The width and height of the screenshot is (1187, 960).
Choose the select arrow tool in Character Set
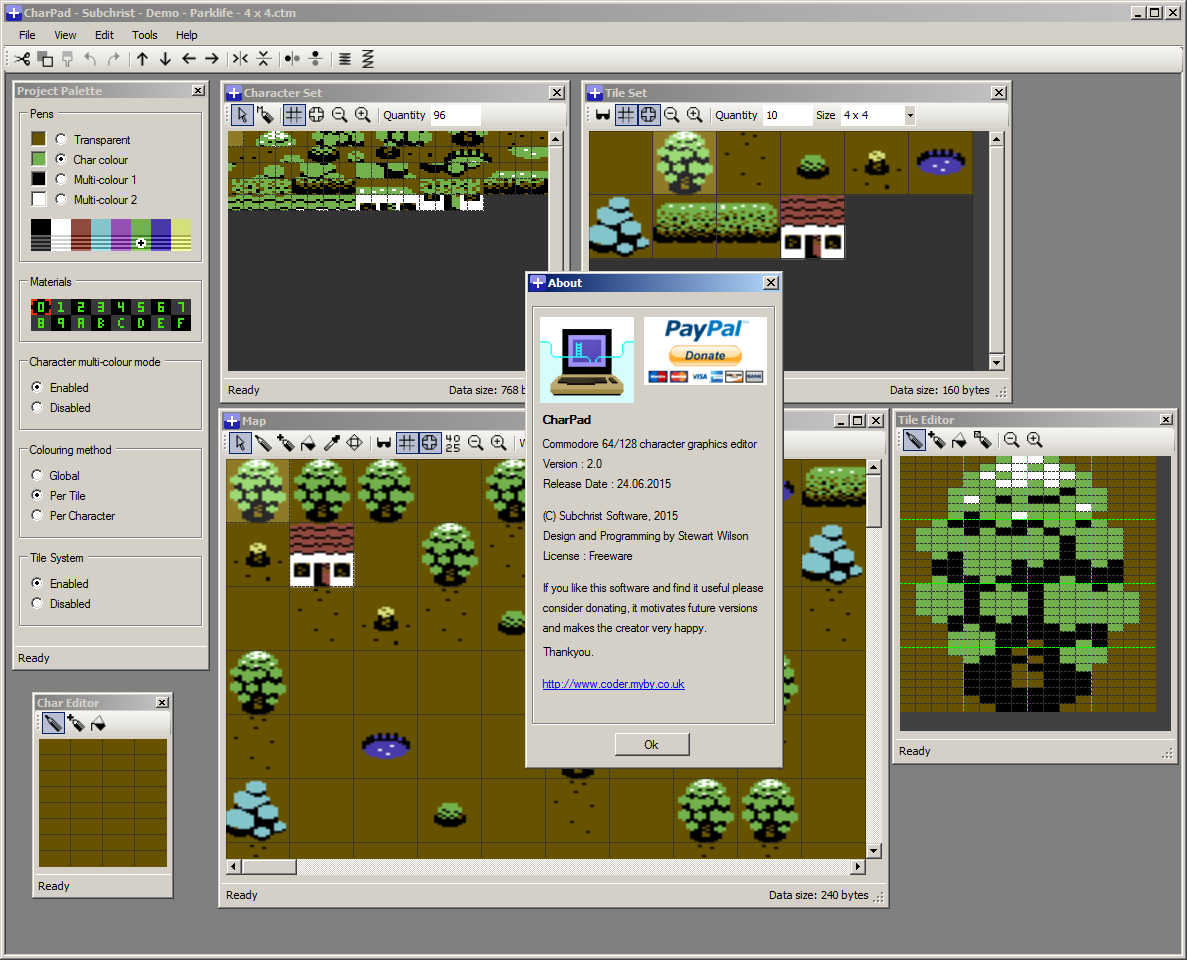tap(241, 115)
